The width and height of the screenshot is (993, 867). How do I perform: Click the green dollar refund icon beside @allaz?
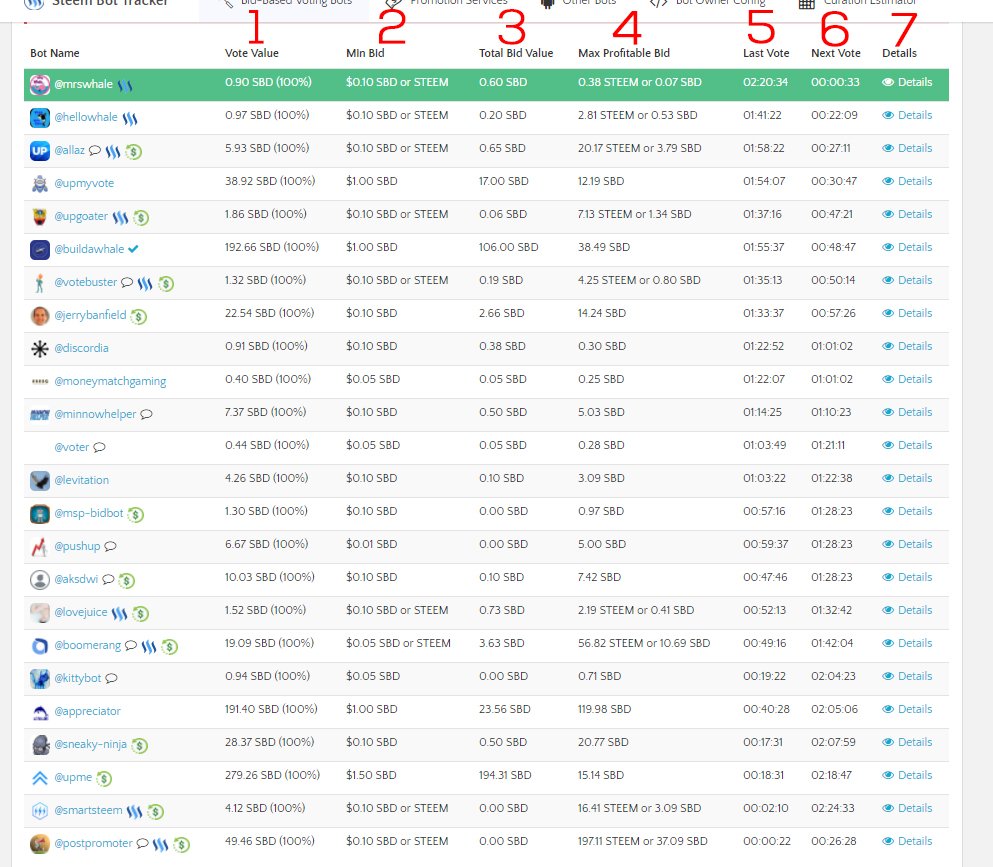click(133, 151)
